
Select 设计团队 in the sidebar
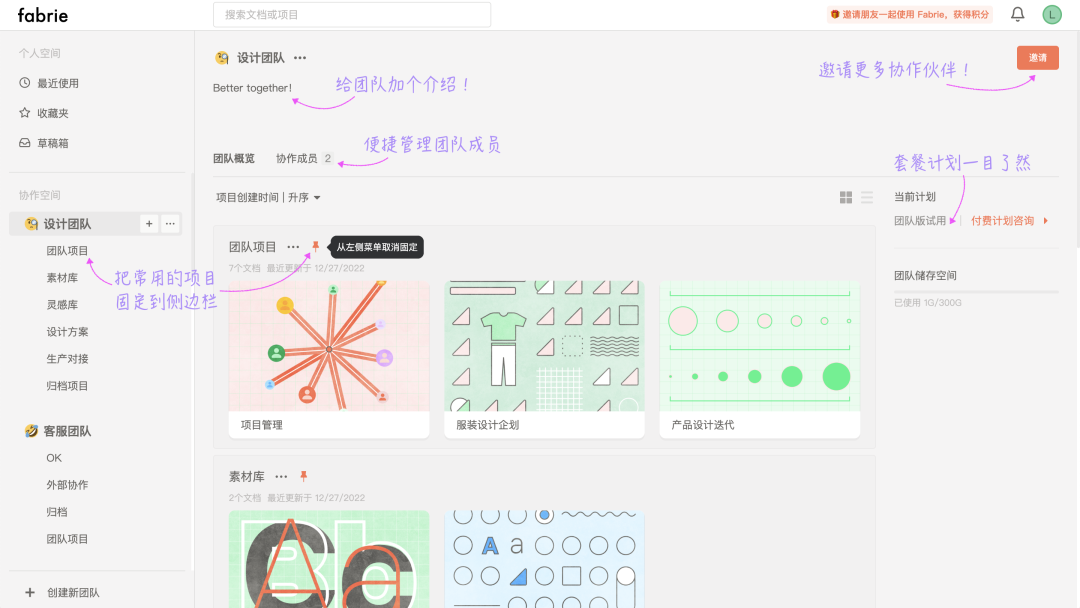click(67, 224)
